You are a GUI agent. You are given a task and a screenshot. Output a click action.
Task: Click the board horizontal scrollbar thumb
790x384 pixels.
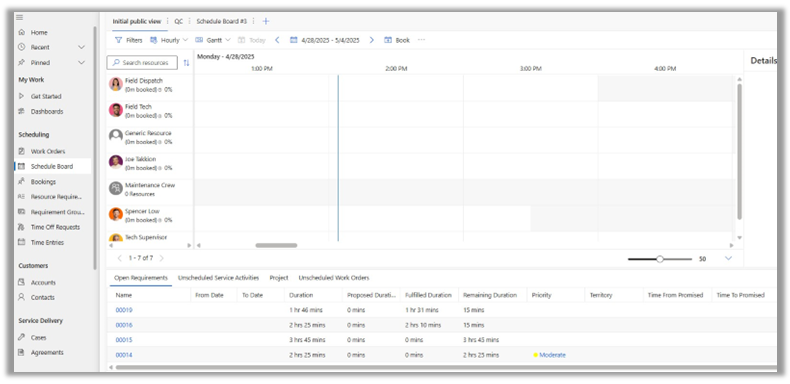coord(276,245)
